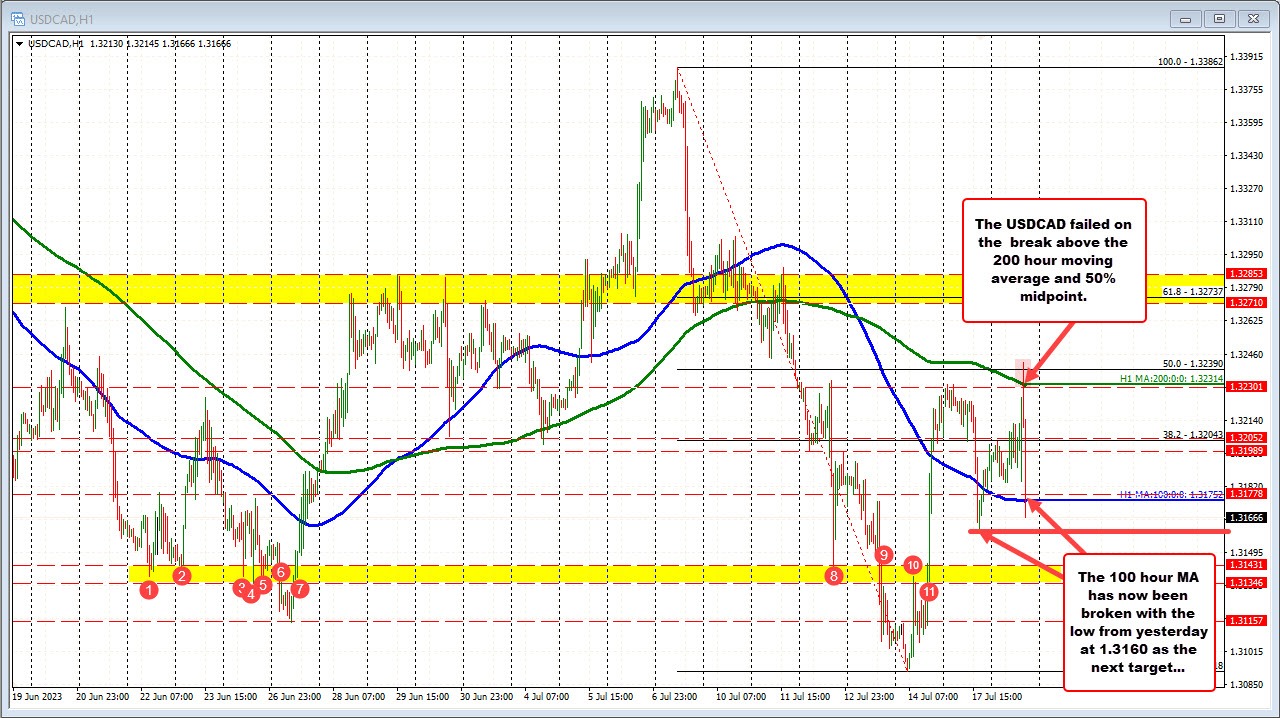Click the current price tag 1.31666
Viewport: 1280px width, 718px height.
[1246, 517]
